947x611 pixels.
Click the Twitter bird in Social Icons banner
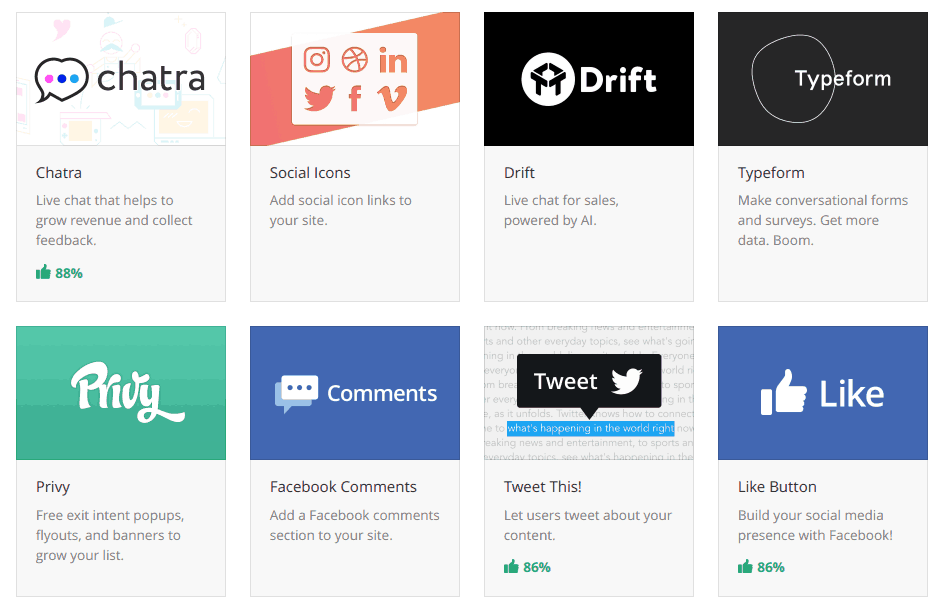click(319, 98)
